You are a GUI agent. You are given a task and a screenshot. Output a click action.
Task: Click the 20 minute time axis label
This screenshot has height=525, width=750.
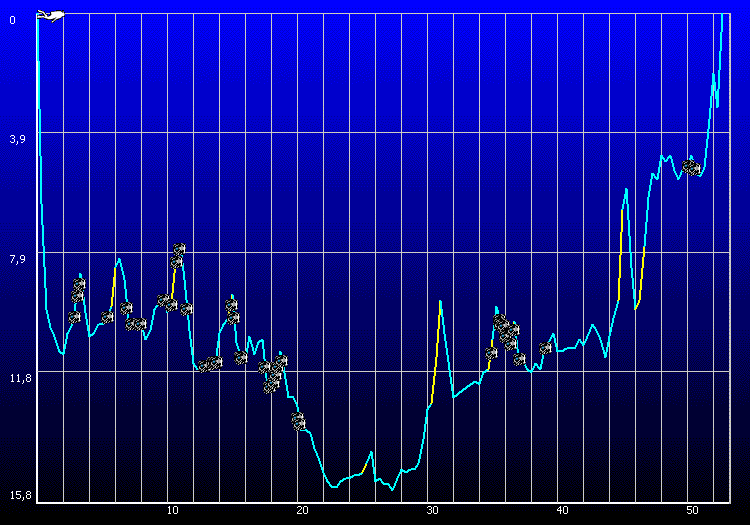click(x=302, y=511)
